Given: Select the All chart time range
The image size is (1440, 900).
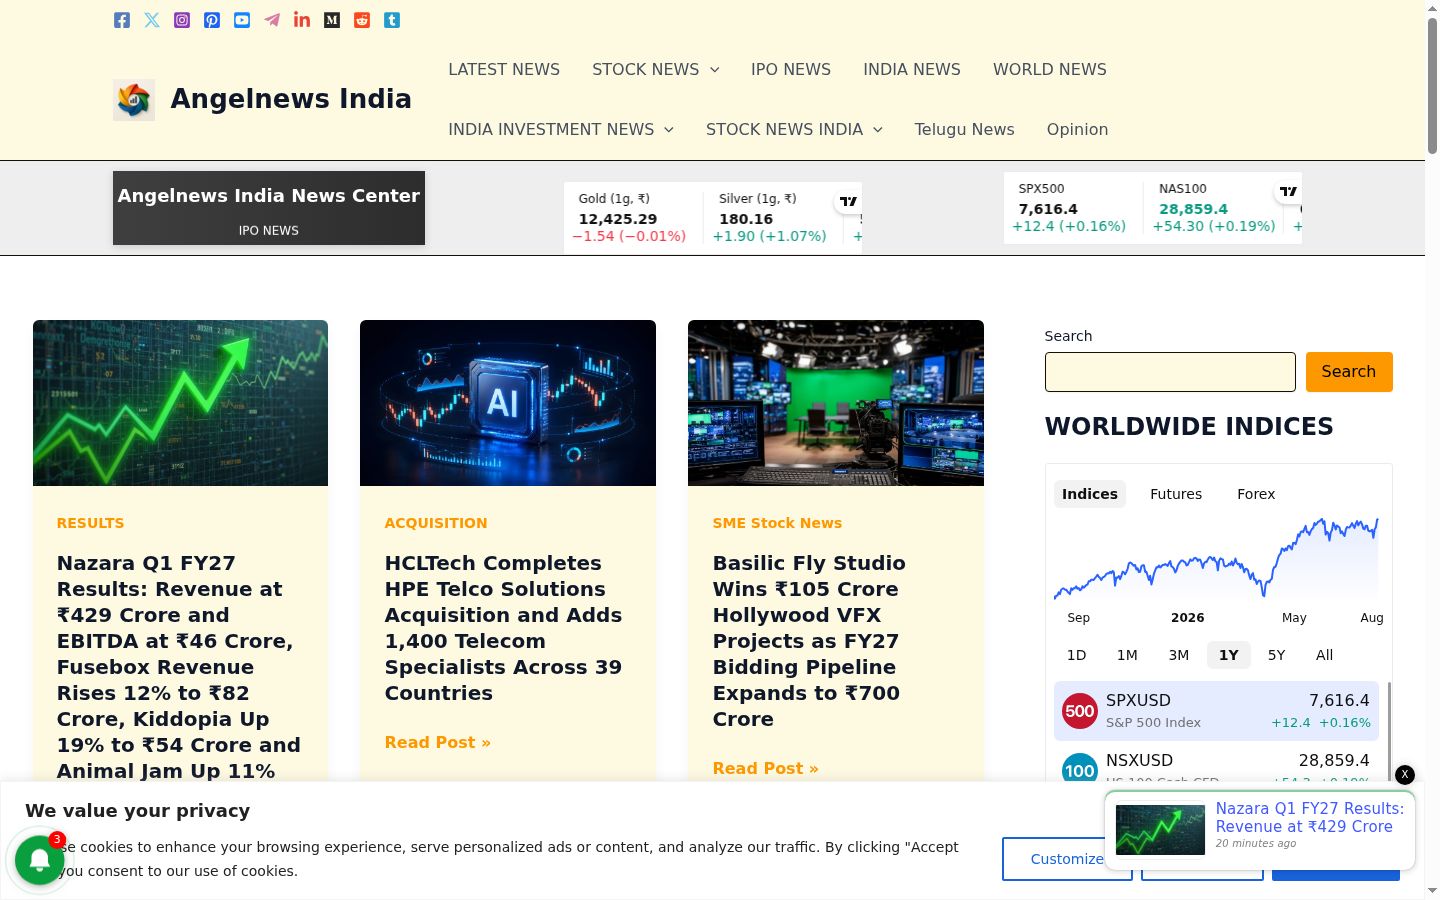Looking at the screenshot, I should click(x=1325, y=655).
